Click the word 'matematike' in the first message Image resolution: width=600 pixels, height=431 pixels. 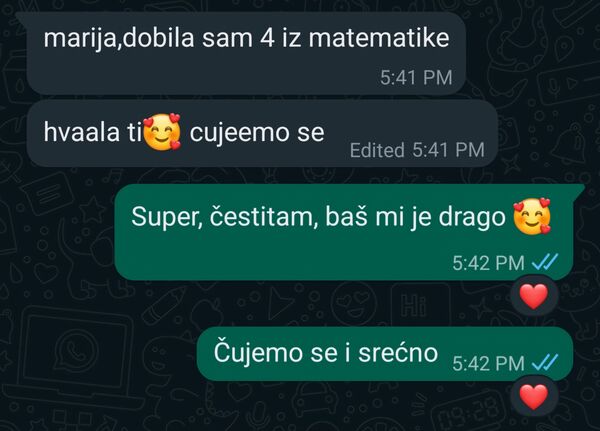click(378, 38)
